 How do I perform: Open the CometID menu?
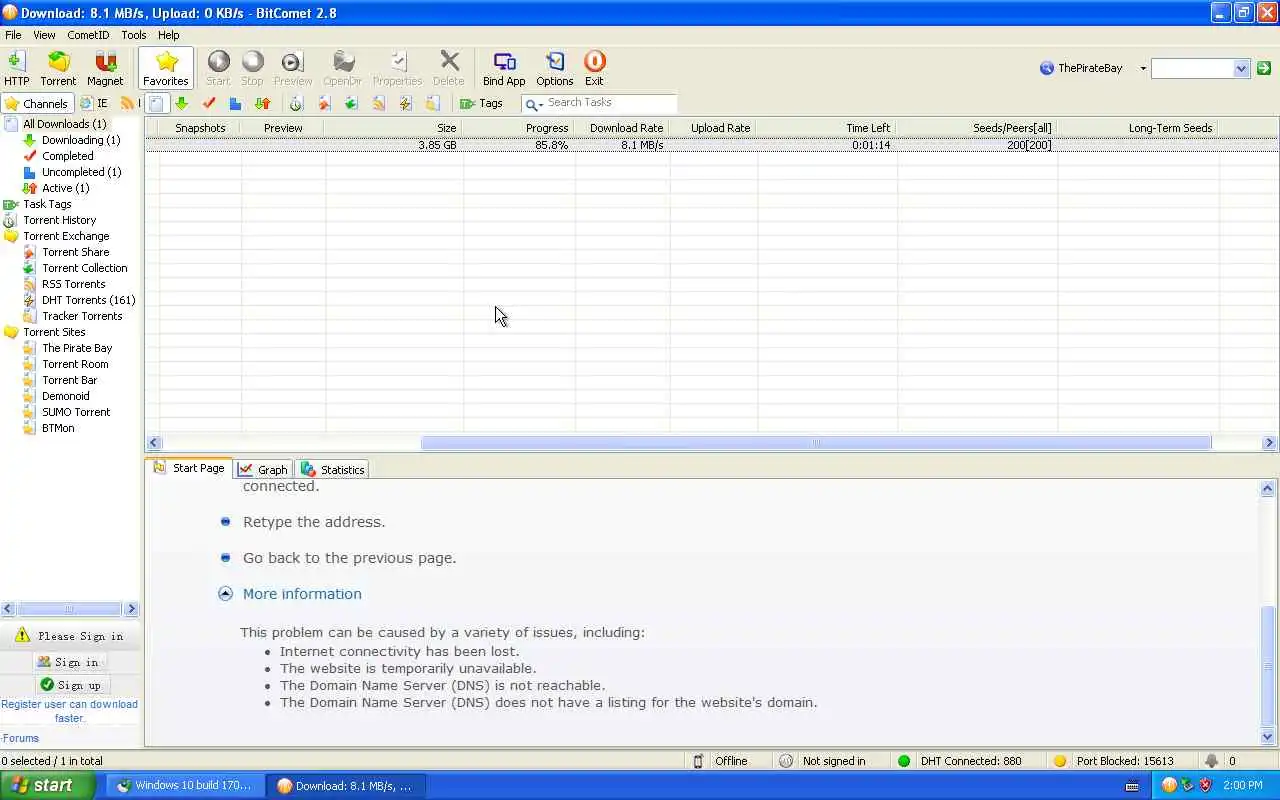tap(88, 35)
